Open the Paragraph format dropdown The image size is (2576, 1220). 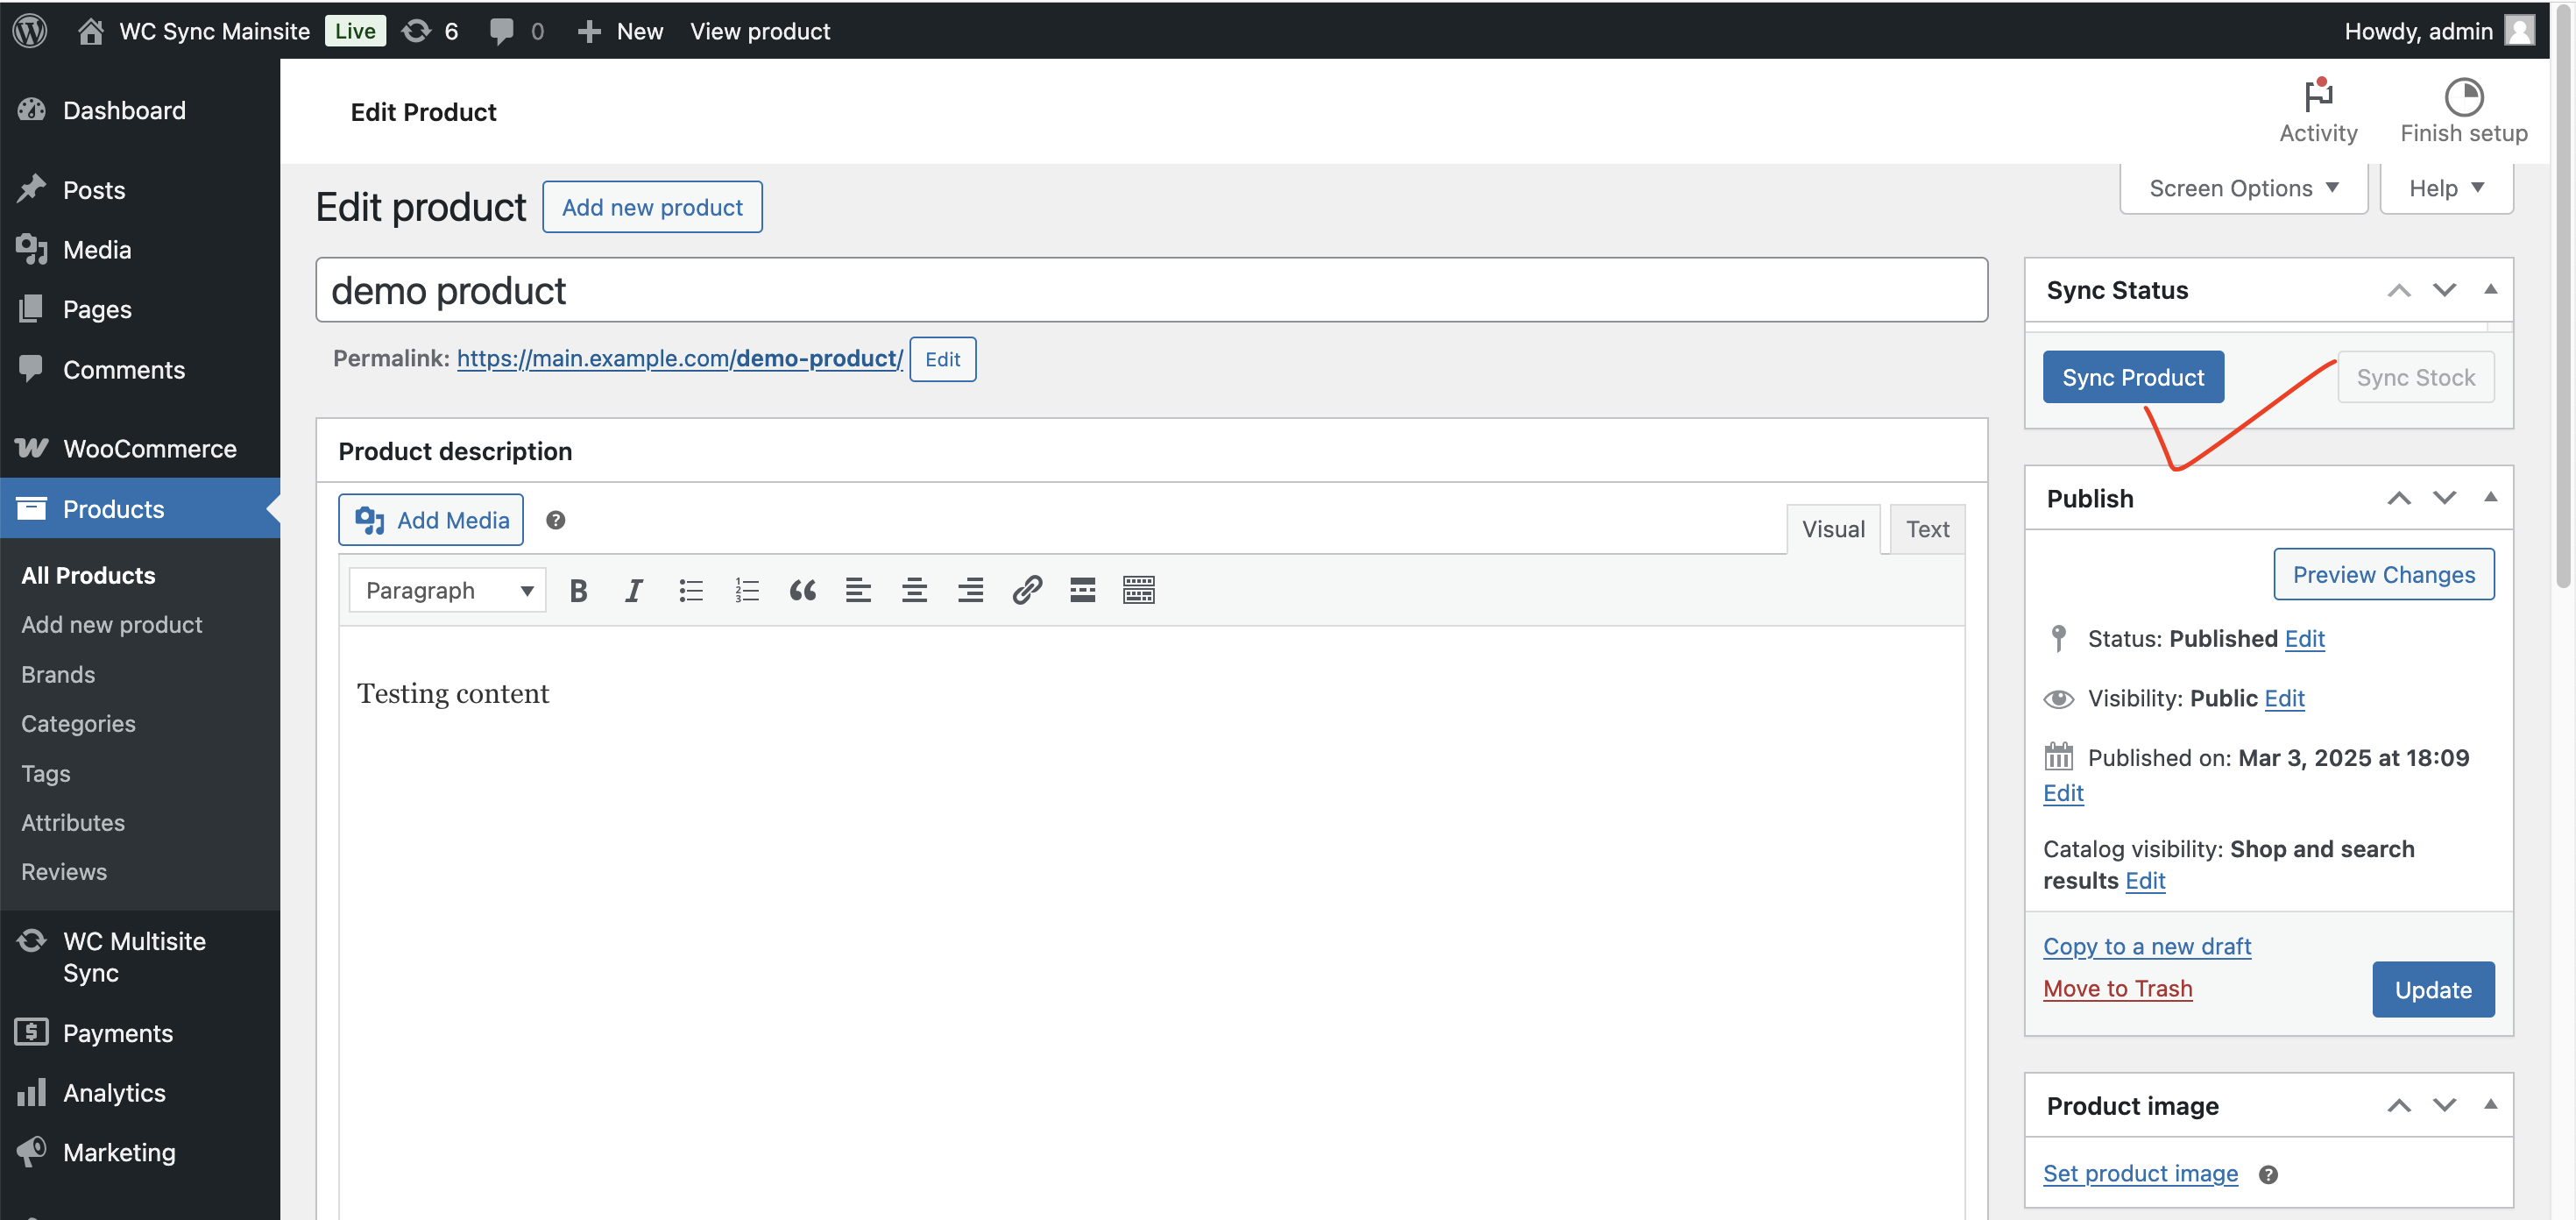[447, 590]
